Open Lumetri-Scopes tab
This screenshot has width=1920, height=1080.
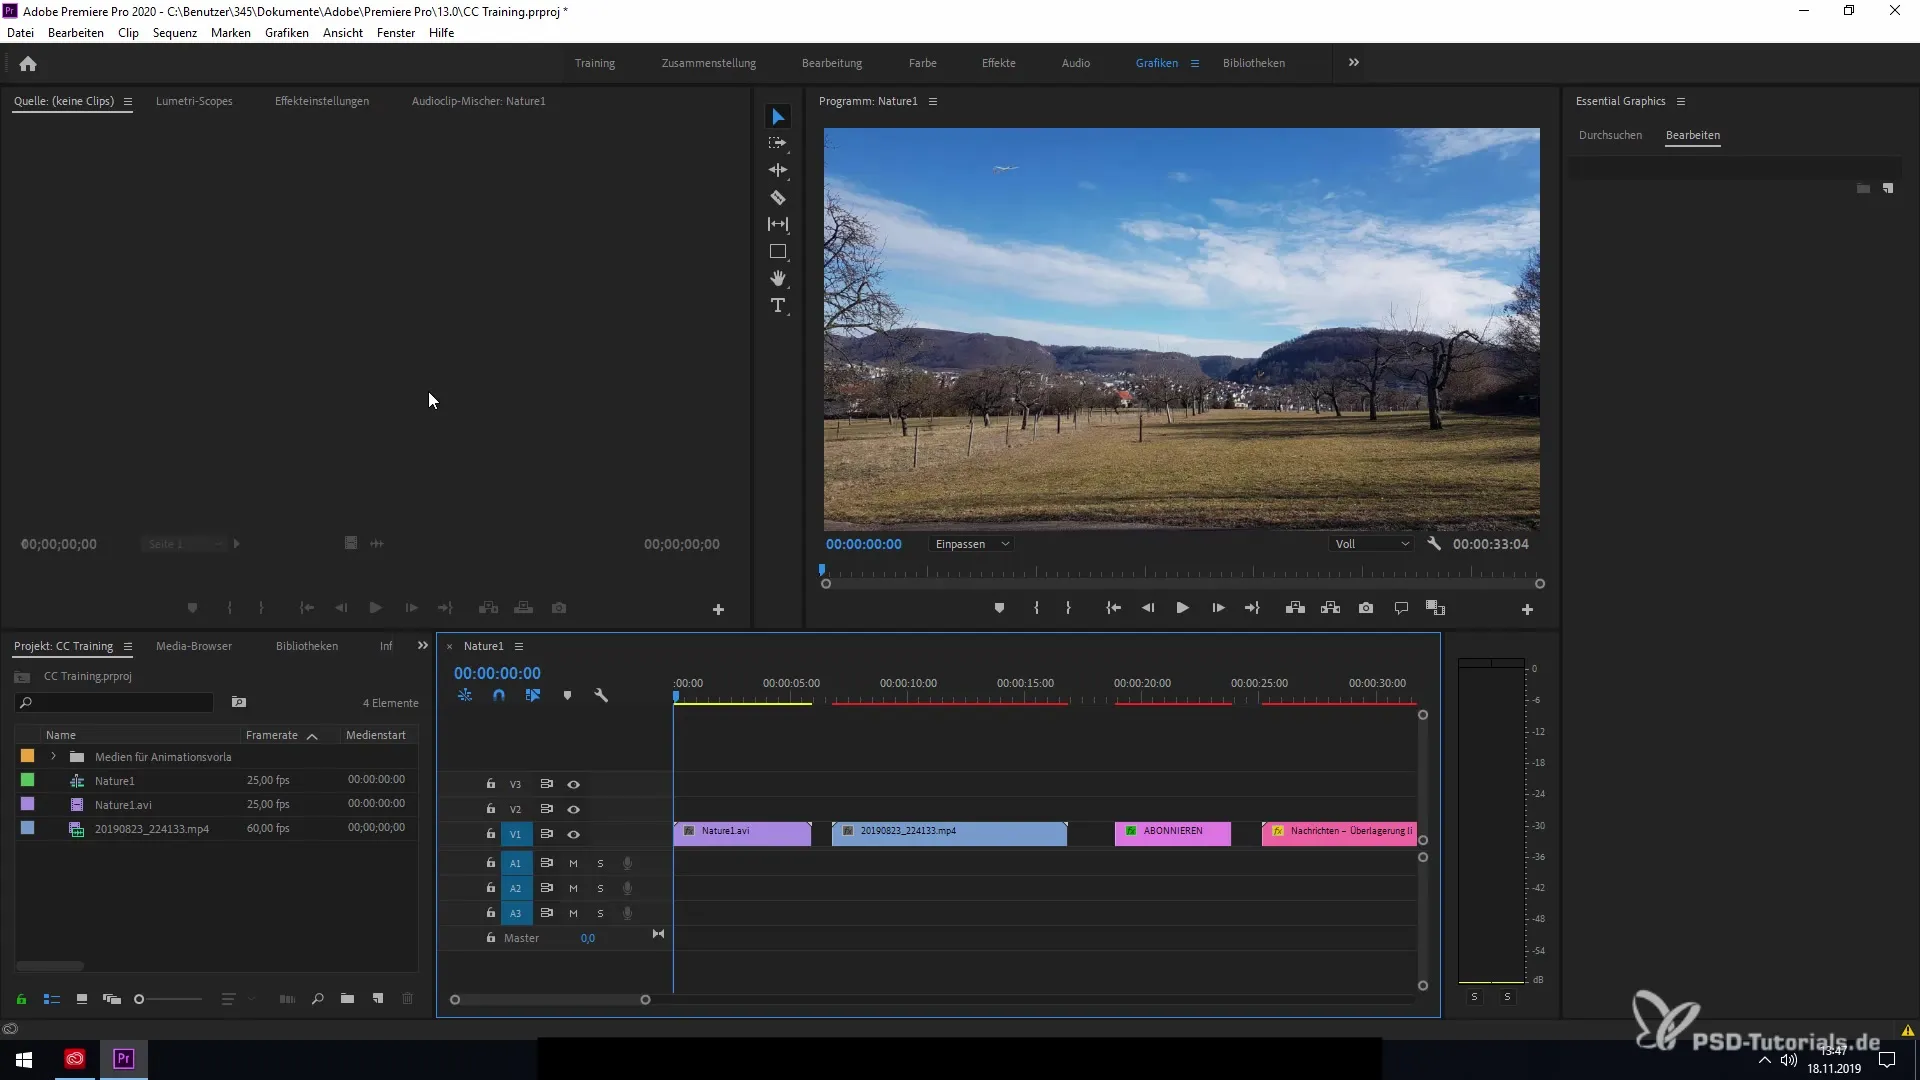point(194,101)
